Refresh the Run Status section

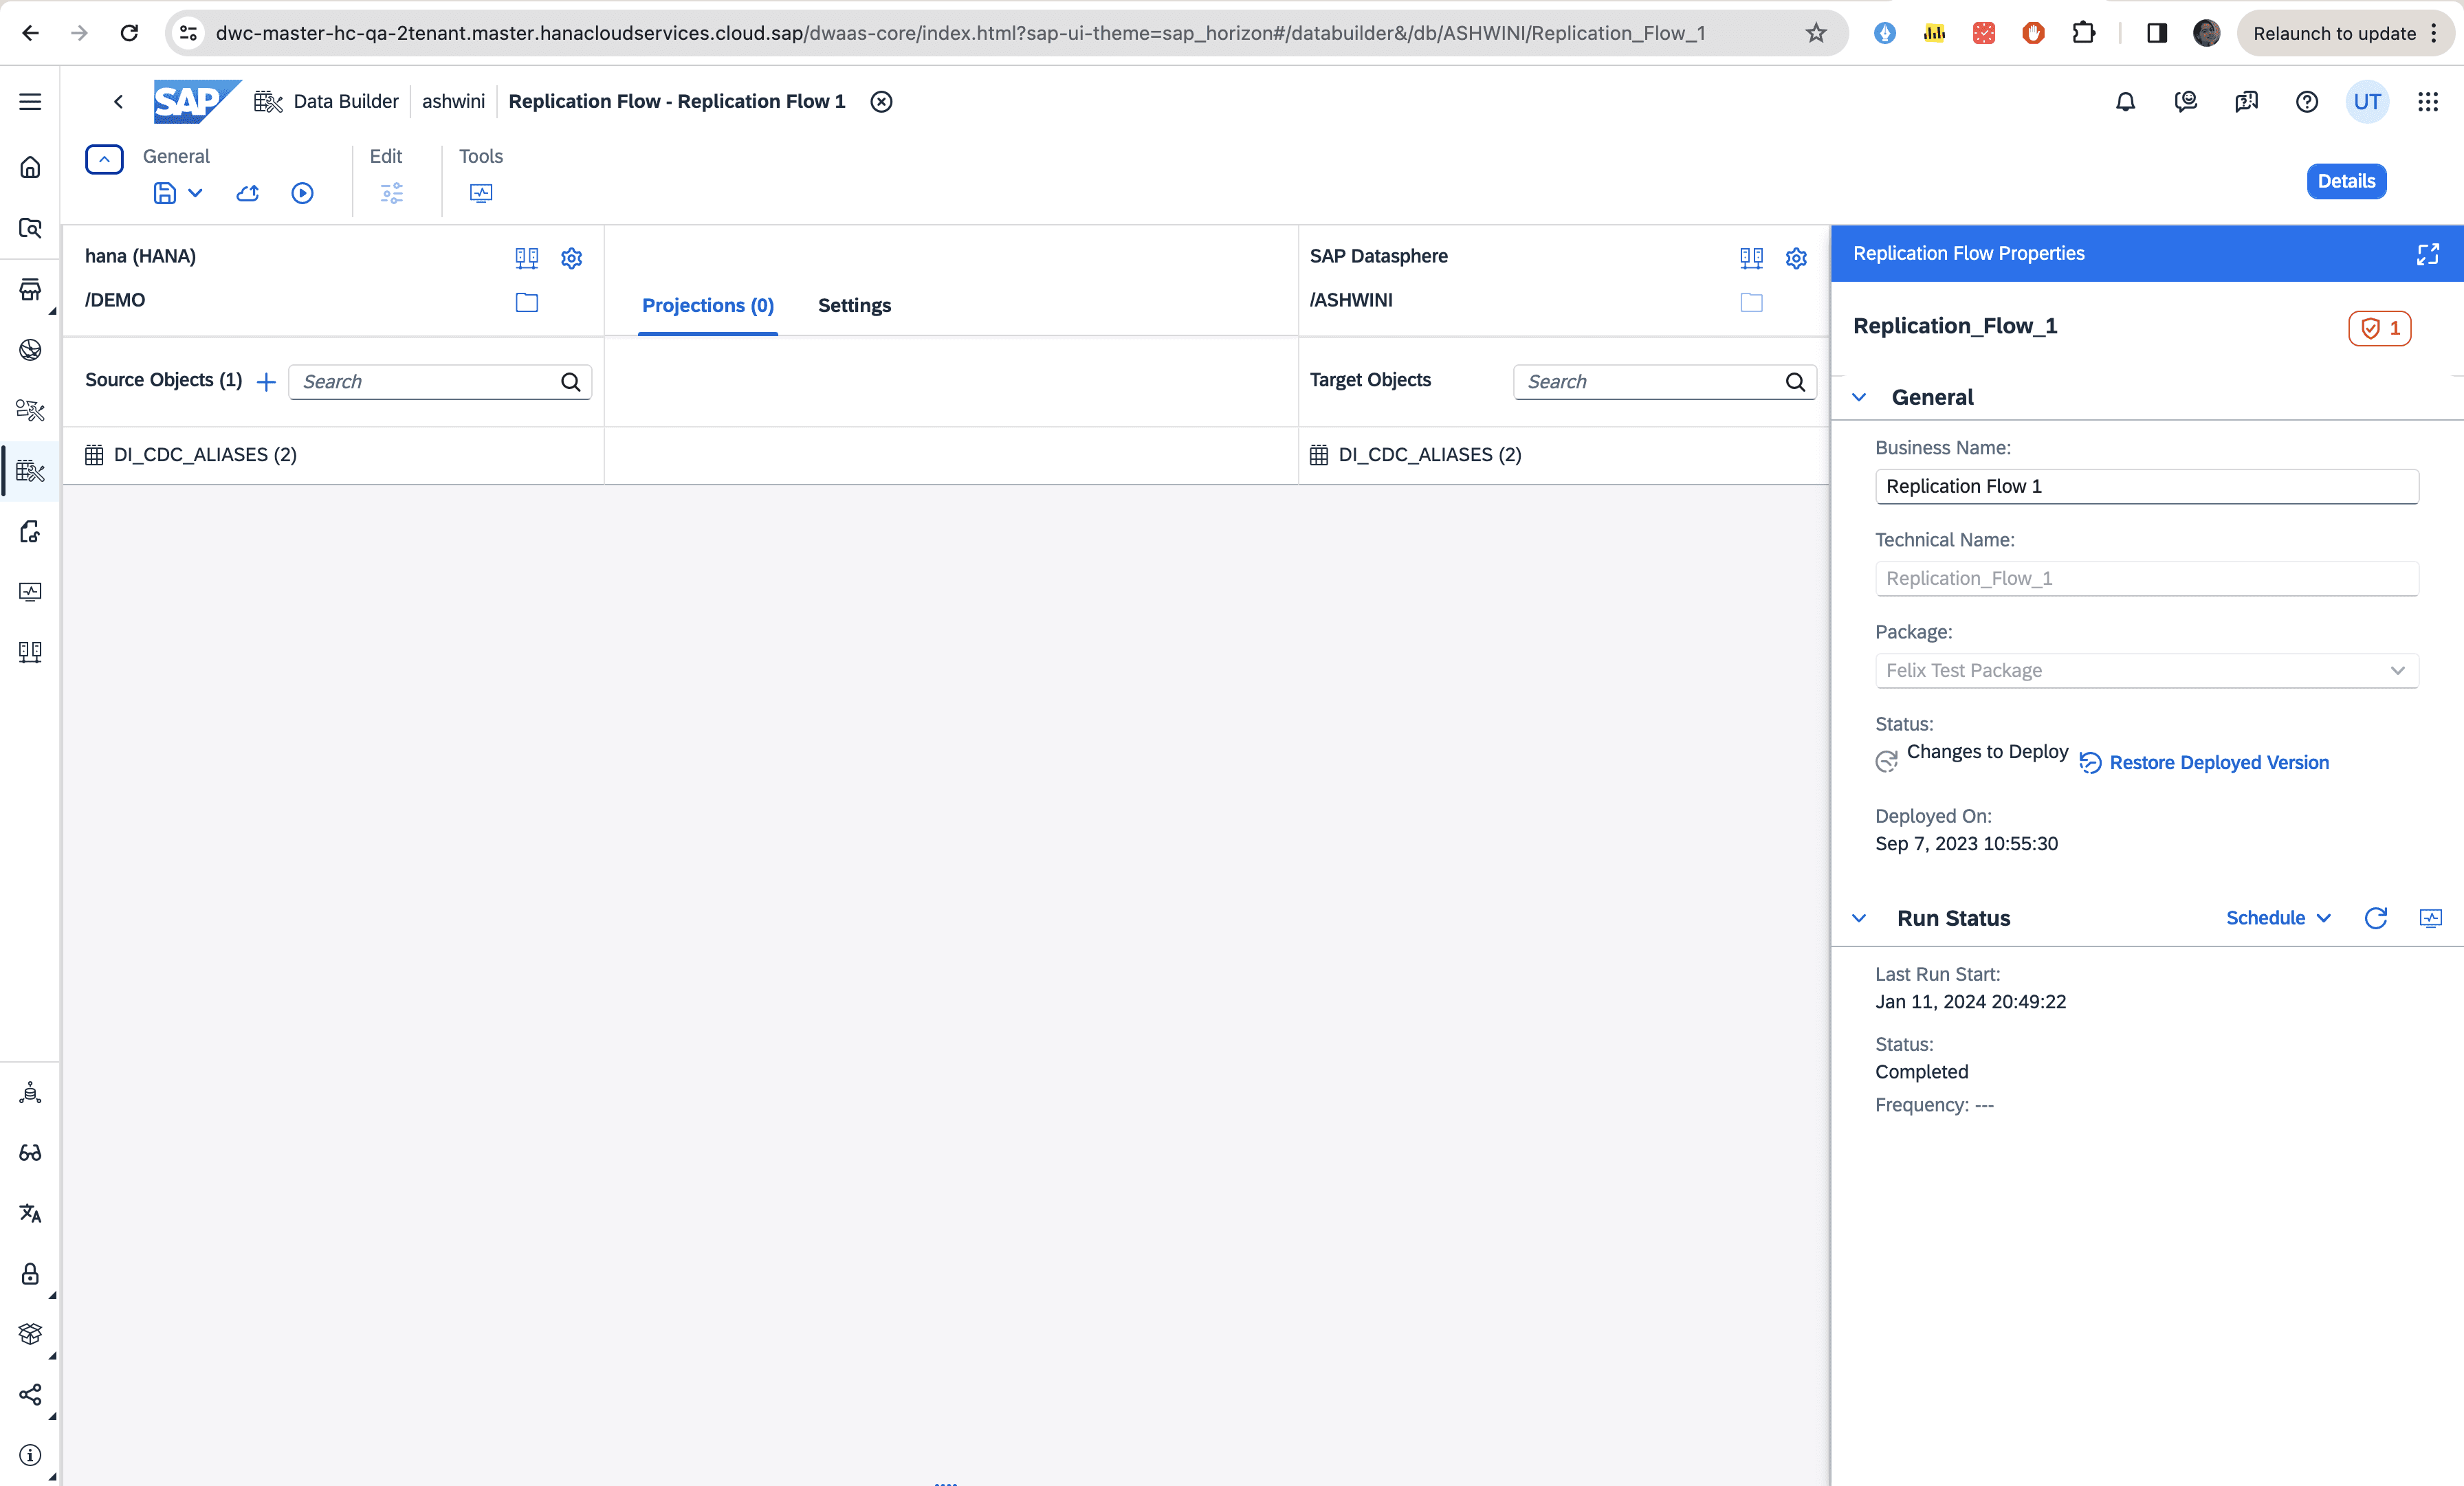point(2375,918)
